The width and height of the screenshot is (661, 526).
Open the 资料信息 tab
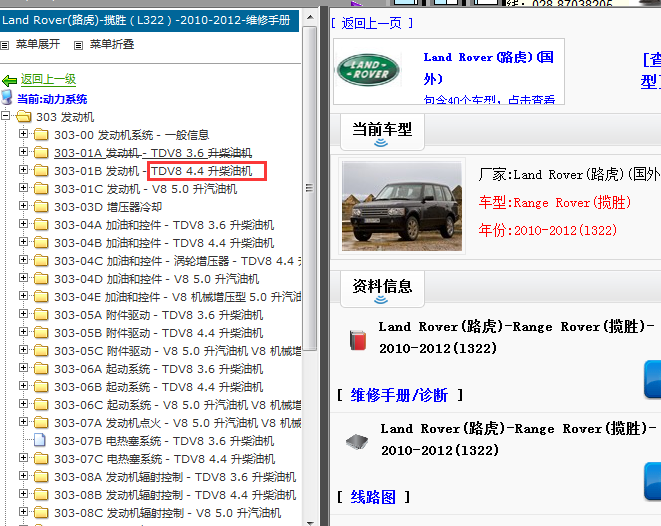[382, 289]
